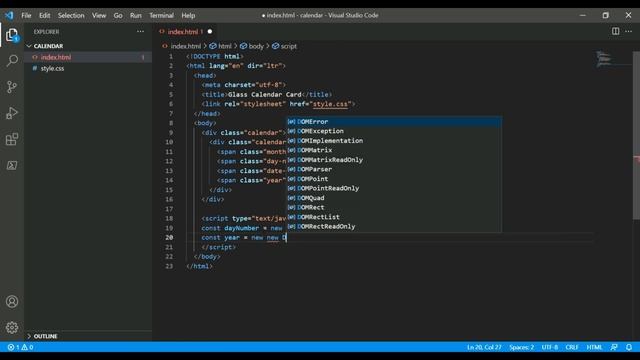640x360 pixels.
Task: Choose DOMParser autocomplete suggestion
Action: click(x=394, y=169)
